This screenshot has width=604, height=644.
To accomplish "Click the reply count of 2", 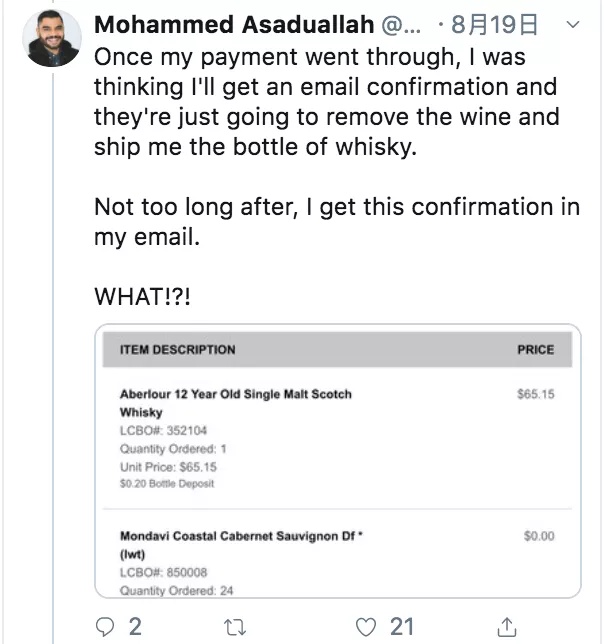I will 135,627.
